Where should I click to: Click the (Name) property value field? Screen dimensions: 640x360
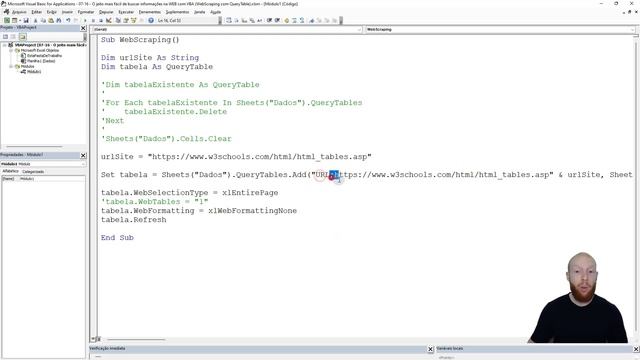tap(52, 179)
